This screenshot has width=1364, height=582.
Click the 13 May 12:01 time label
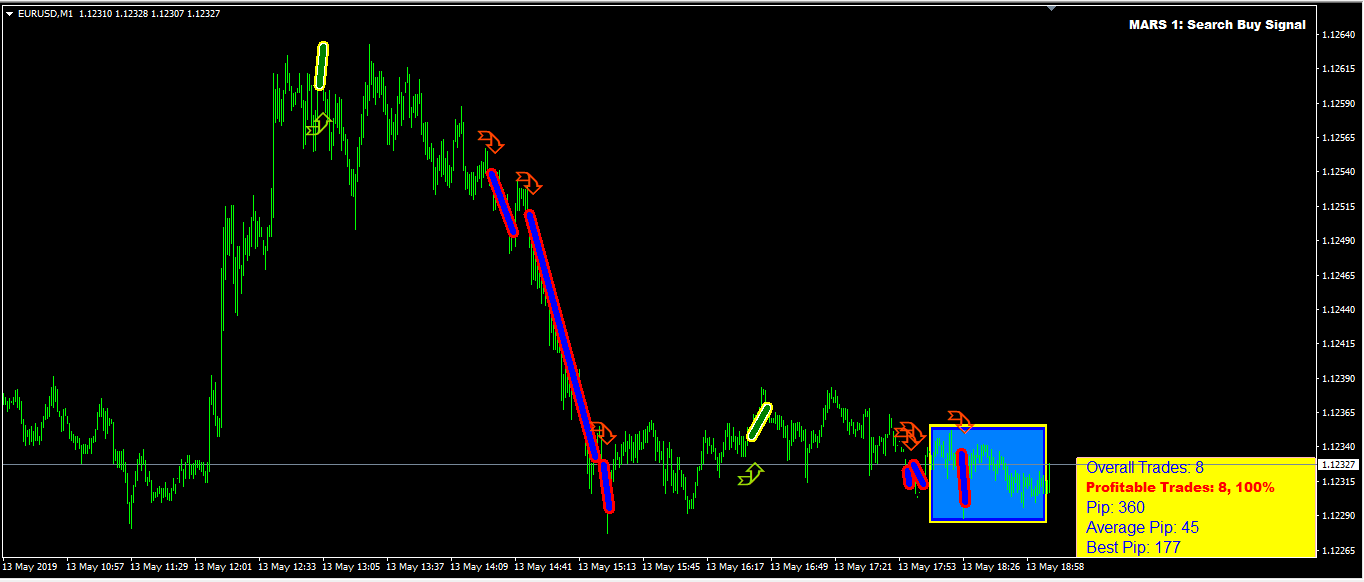pyautogui.click(x=223, y=567)
